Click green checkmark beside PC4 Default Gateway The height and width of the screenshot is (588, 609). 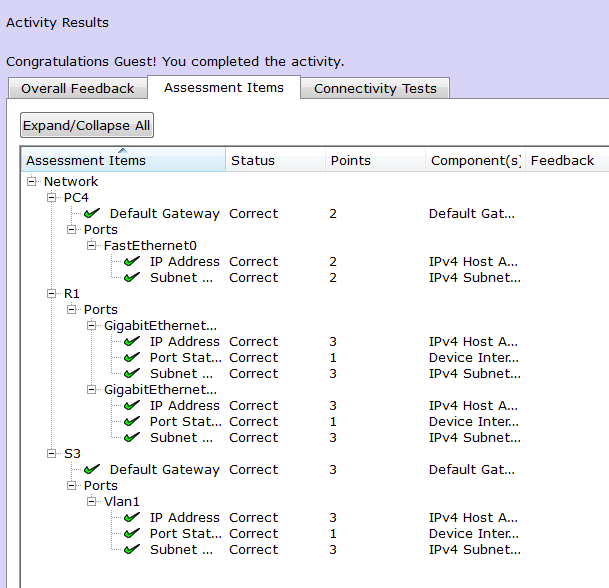92,213
